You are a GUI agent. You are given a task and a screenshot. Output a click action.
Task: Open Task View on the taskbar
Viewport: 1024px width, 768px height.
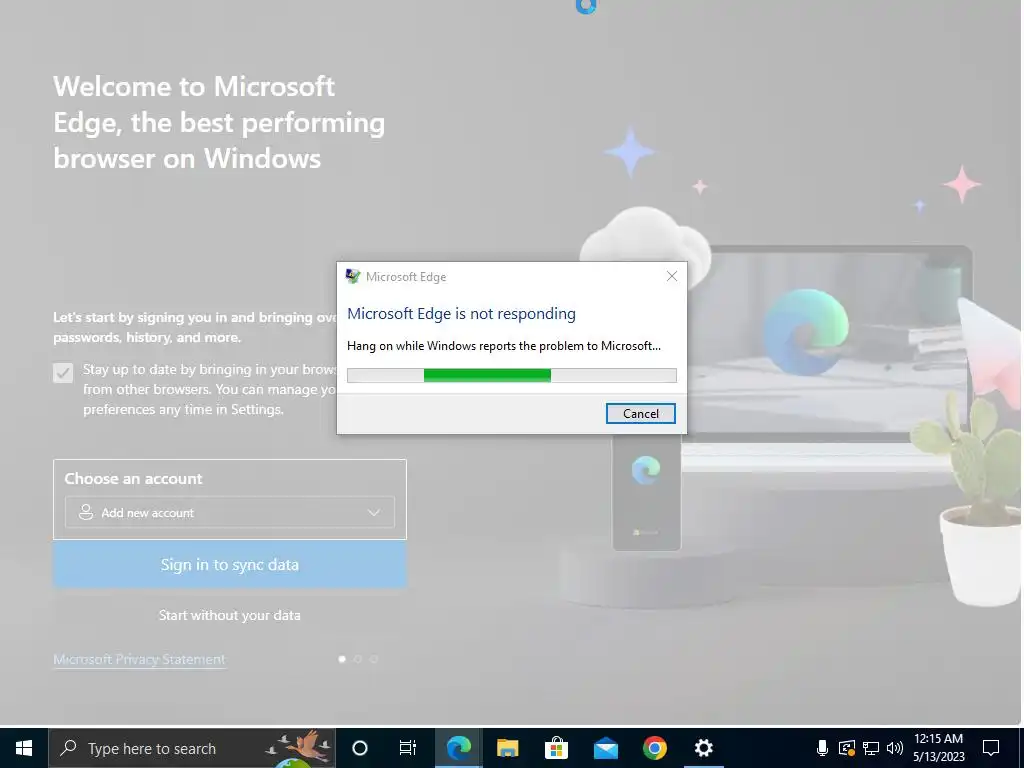(408, 748)
